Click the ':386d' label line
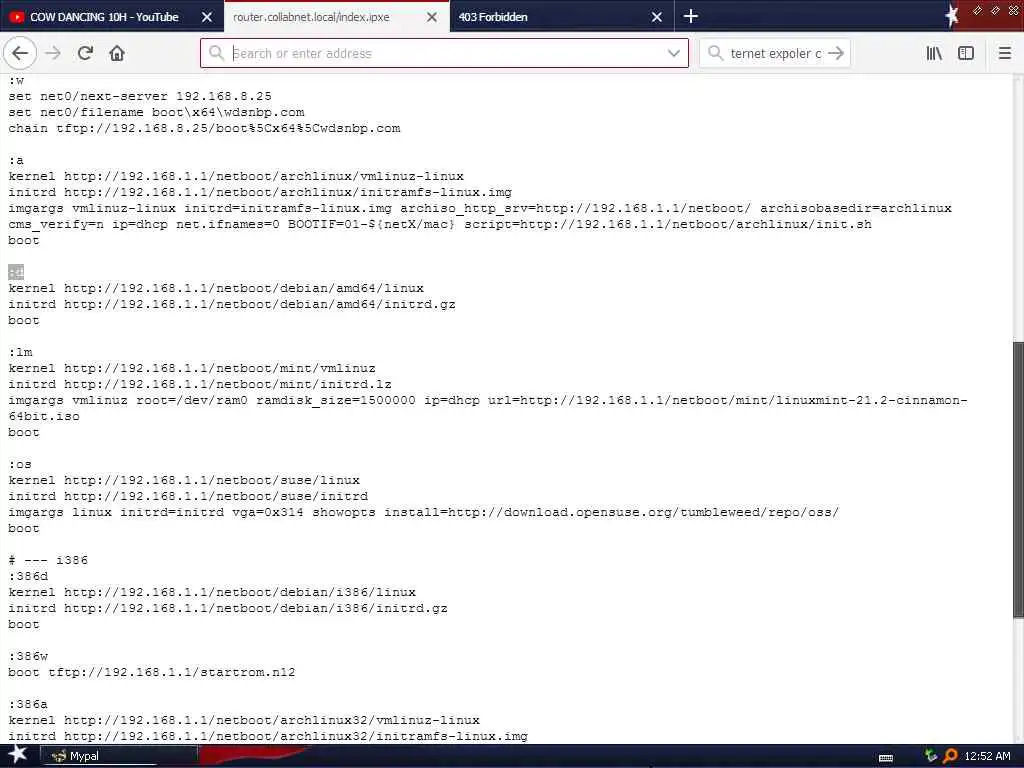 pos(28,576)
